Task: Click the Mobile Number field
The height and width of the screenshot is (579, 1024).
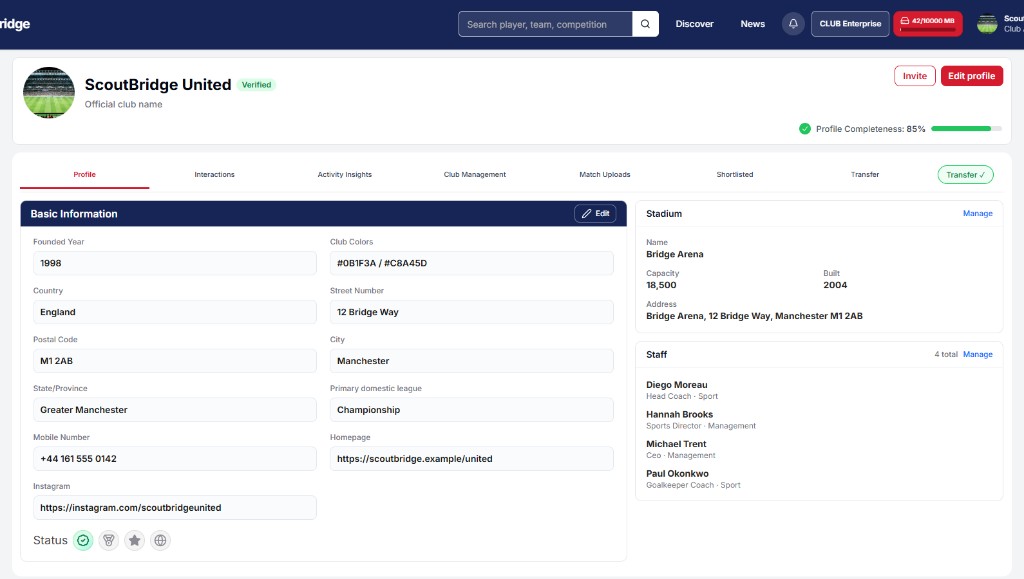Action: click(x=175, y=459)
